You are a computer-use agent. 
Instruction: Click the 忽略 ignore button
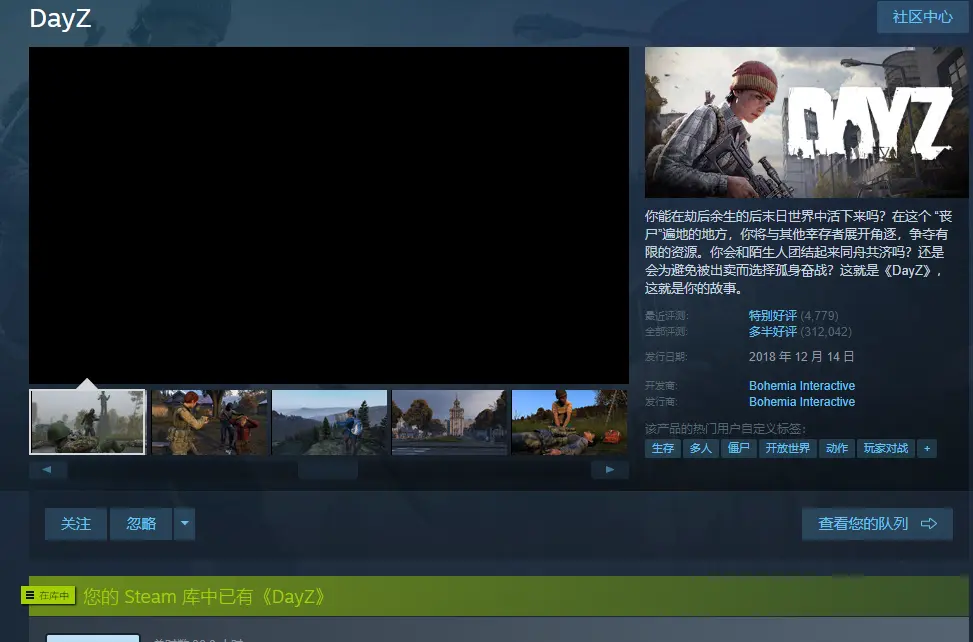point(141,524)
